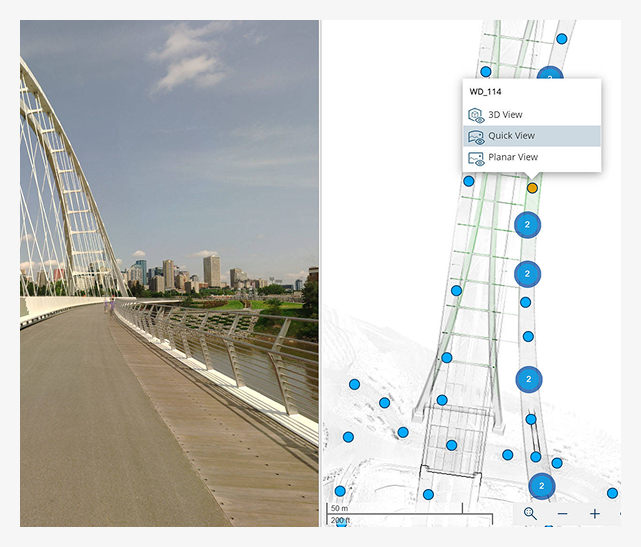Choose Planar View from the popup menu
The height and width of the screenshot is (547, 641).
[x=532, y=157]
